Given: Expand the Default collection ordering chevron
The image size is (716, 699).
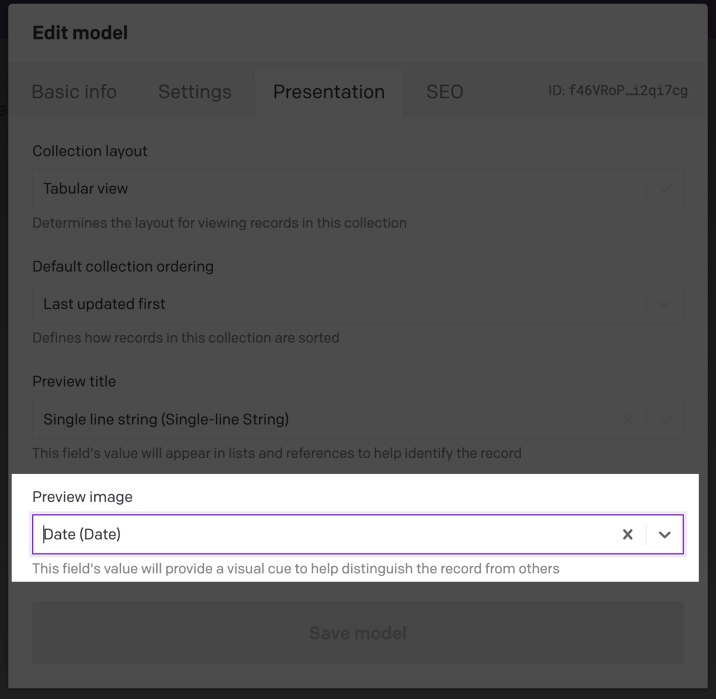Looking at the screenshot, I should coord(664,304).
